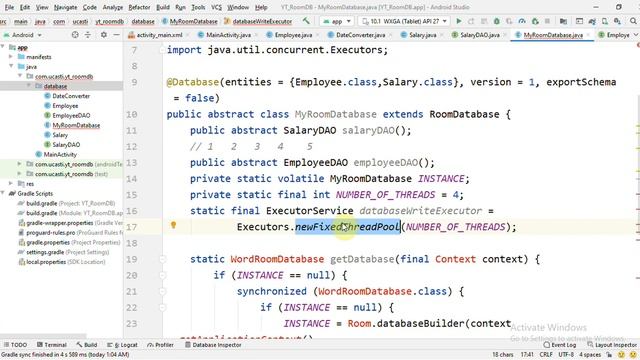Open the SDK Manager icon
Screen dimensions: 640x360
click(x=617, y=21)
